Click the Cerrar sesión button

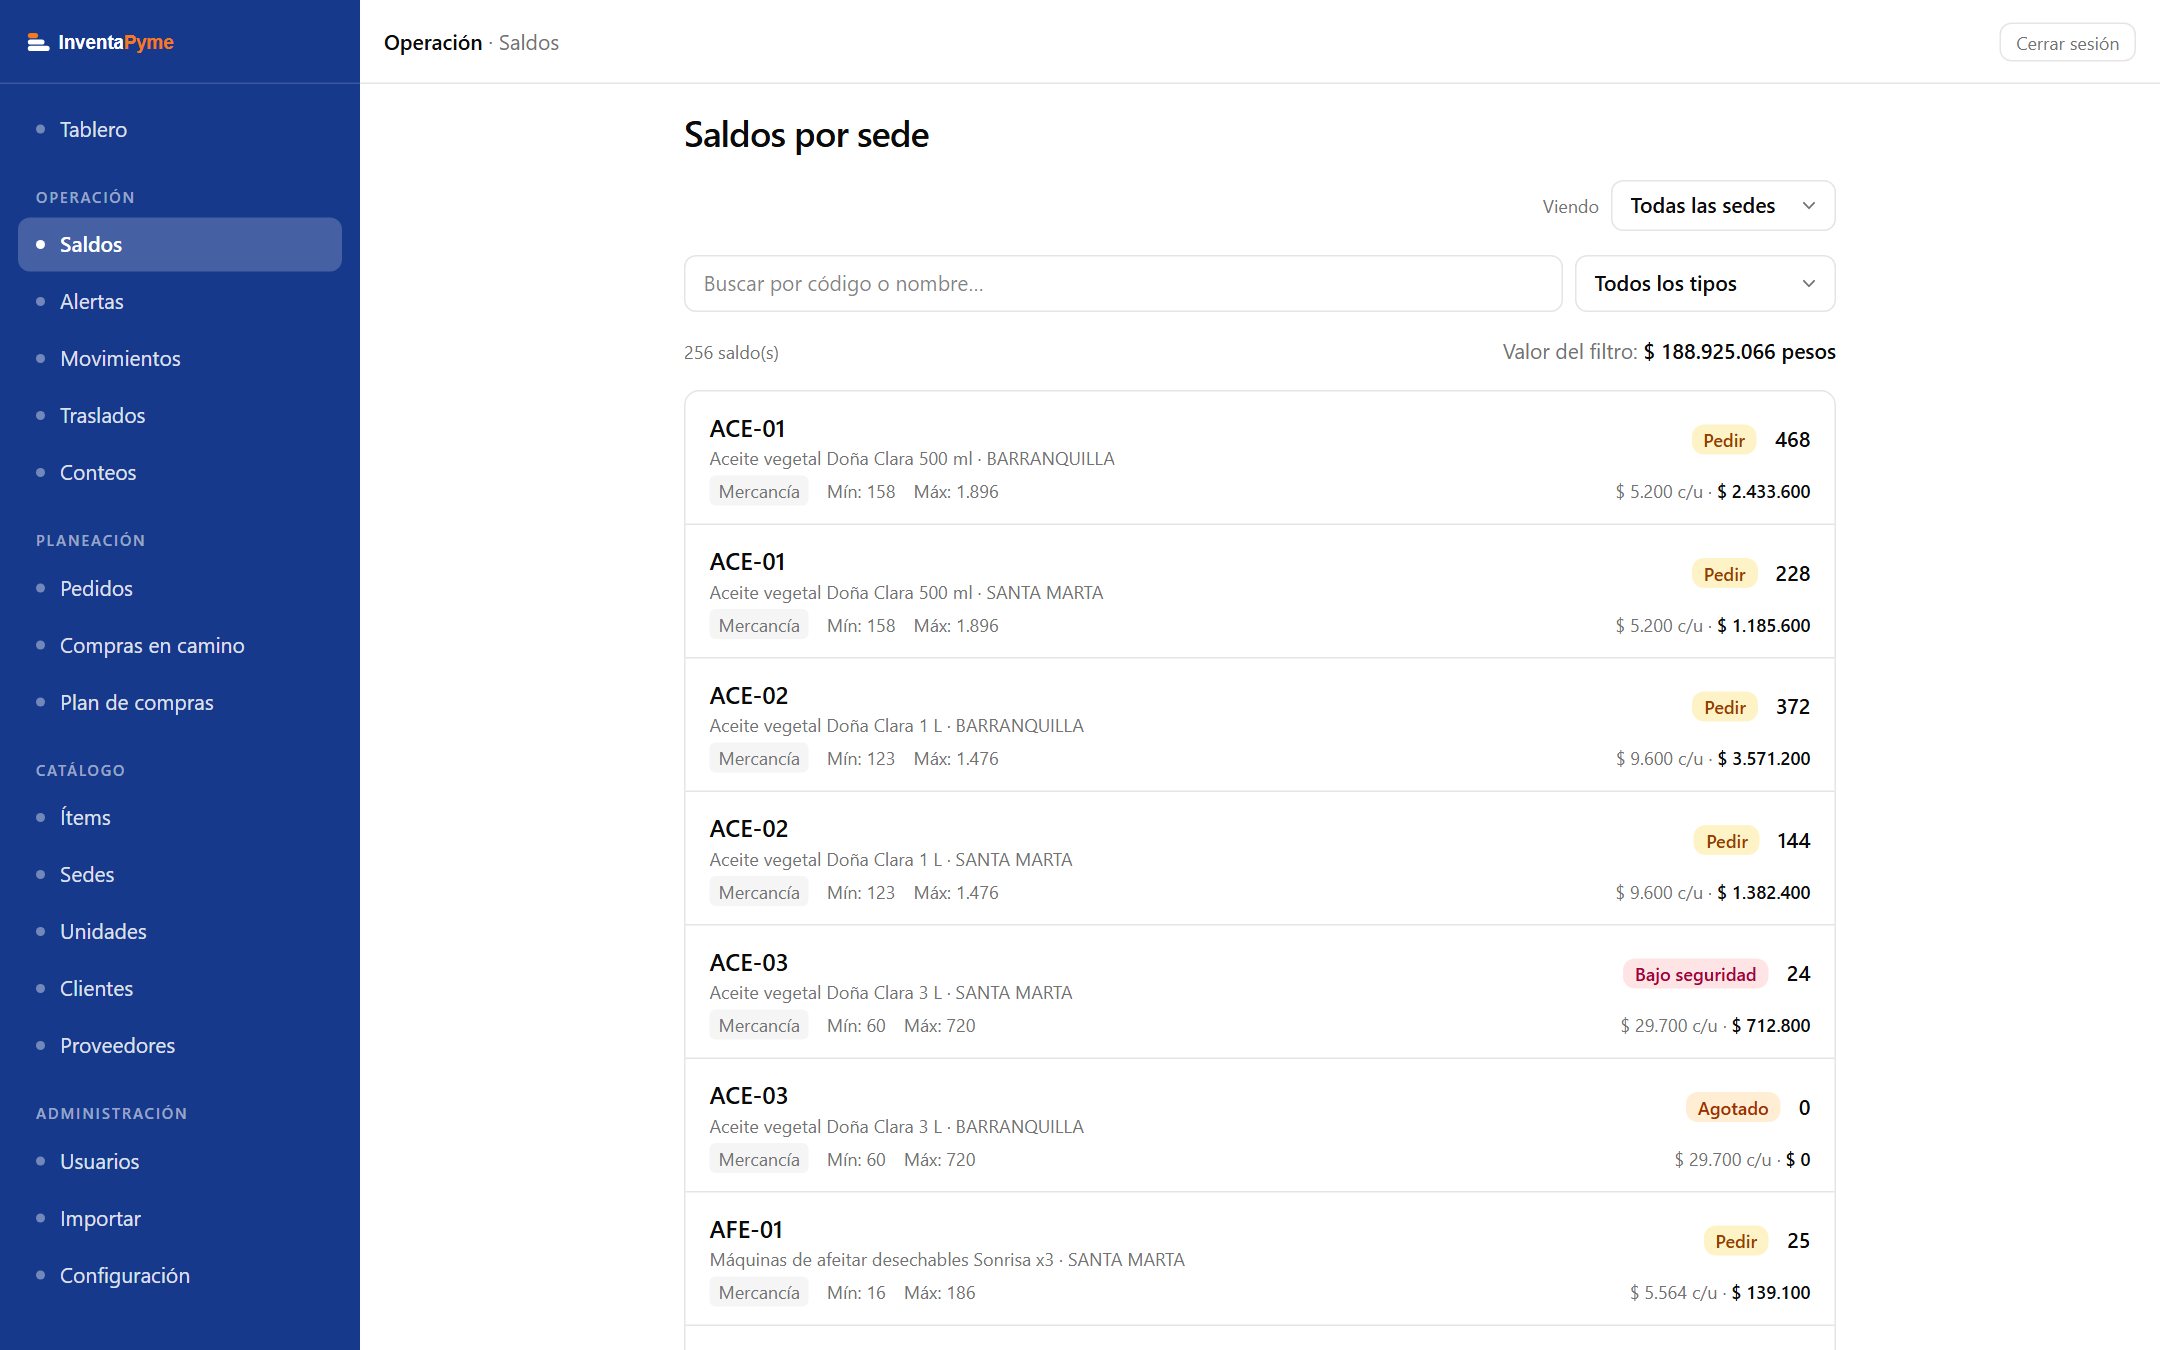pos(2067,43)
